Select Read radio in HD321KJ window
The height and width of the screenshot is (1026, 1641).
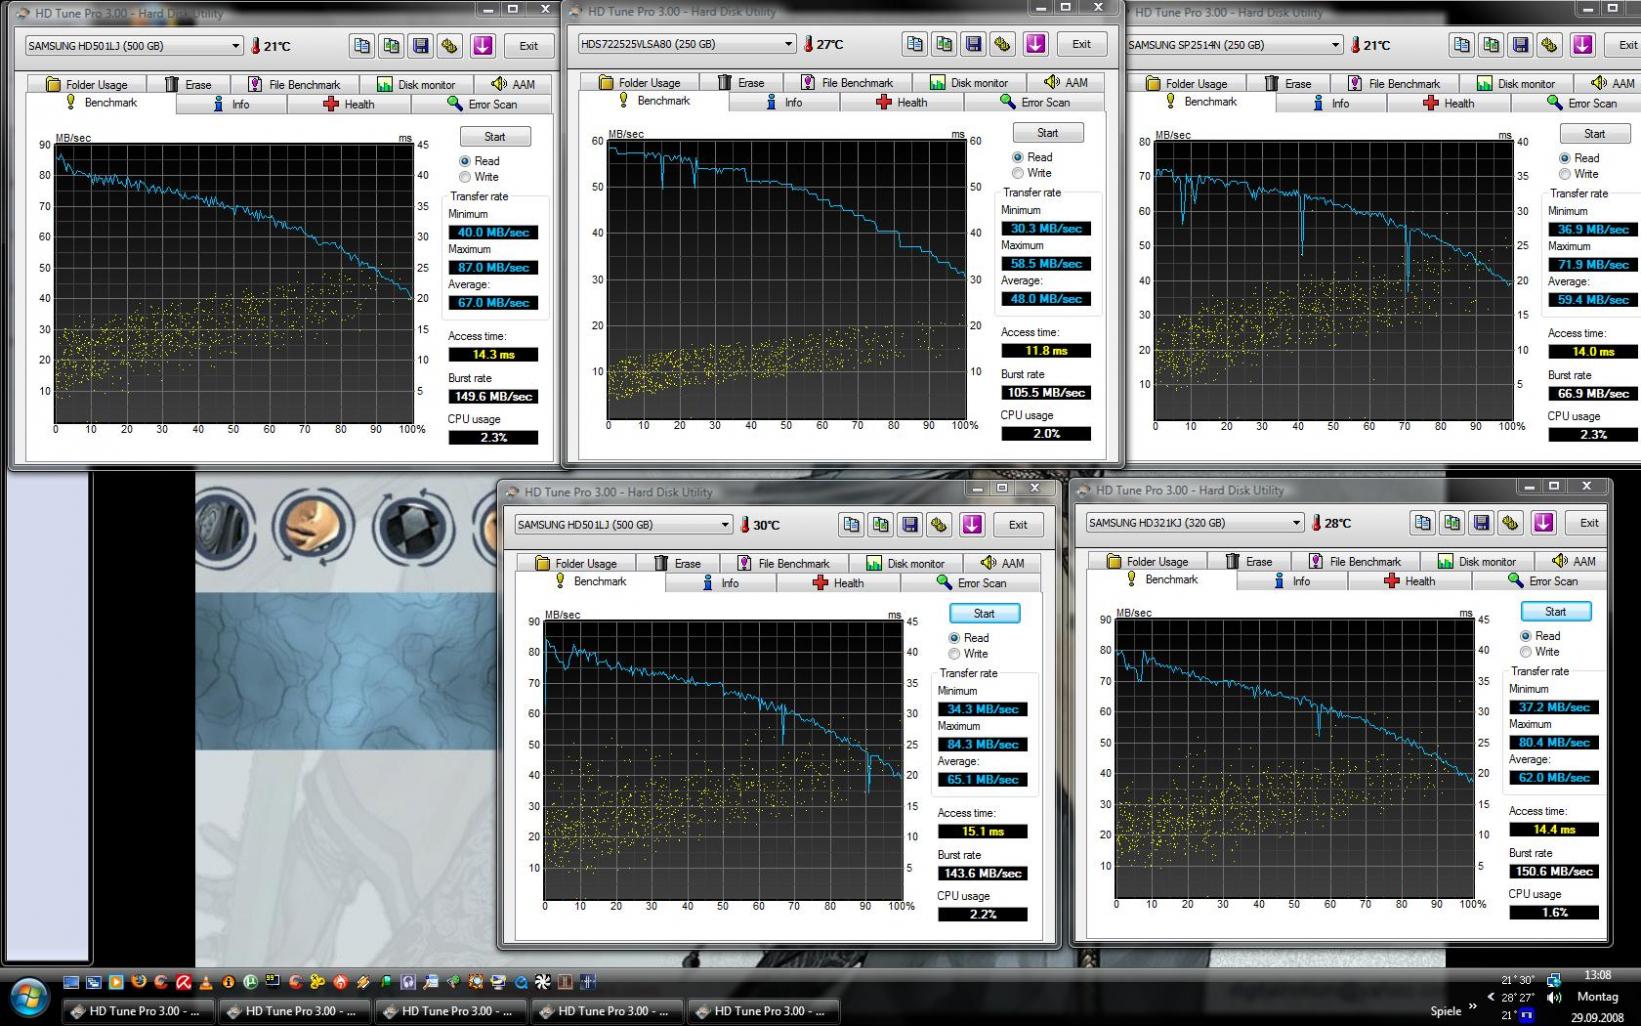pos(1526,636)
